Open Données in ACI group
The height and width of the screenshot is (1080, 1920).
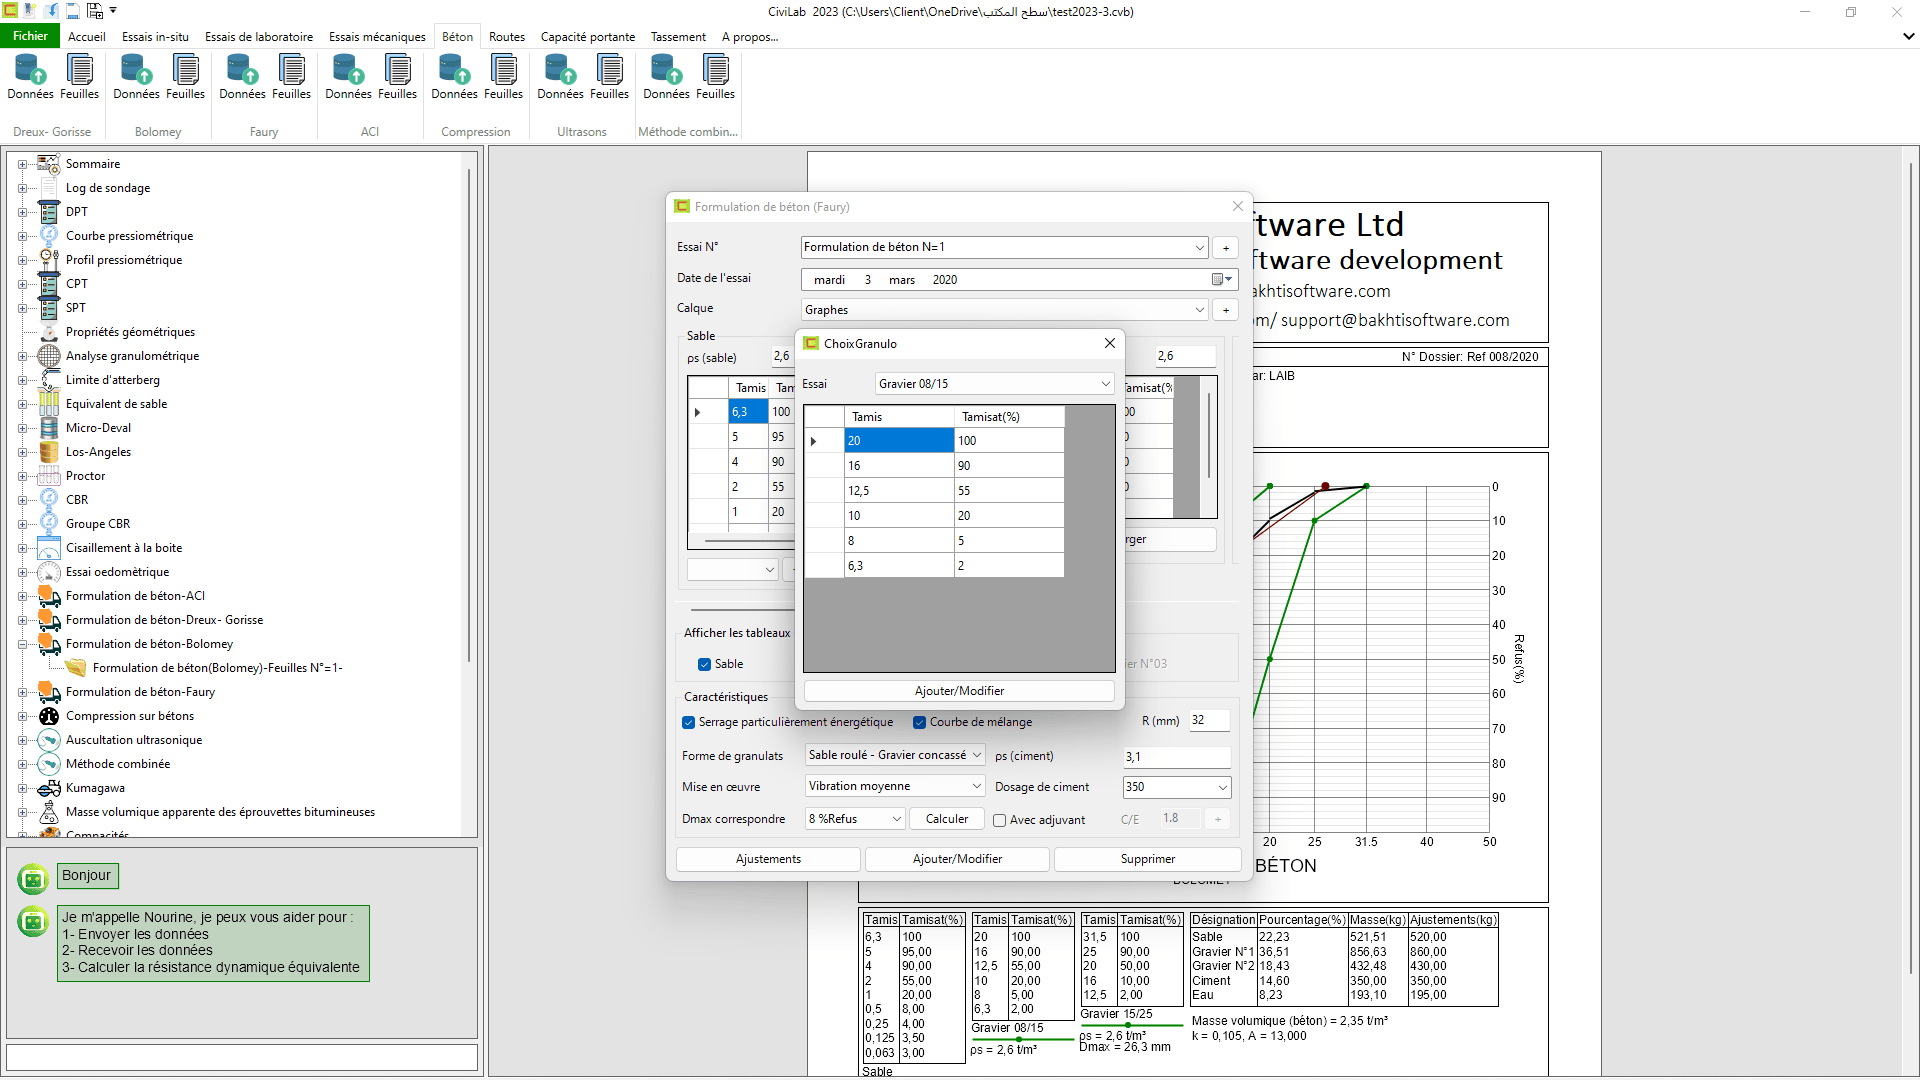[348, 78]
